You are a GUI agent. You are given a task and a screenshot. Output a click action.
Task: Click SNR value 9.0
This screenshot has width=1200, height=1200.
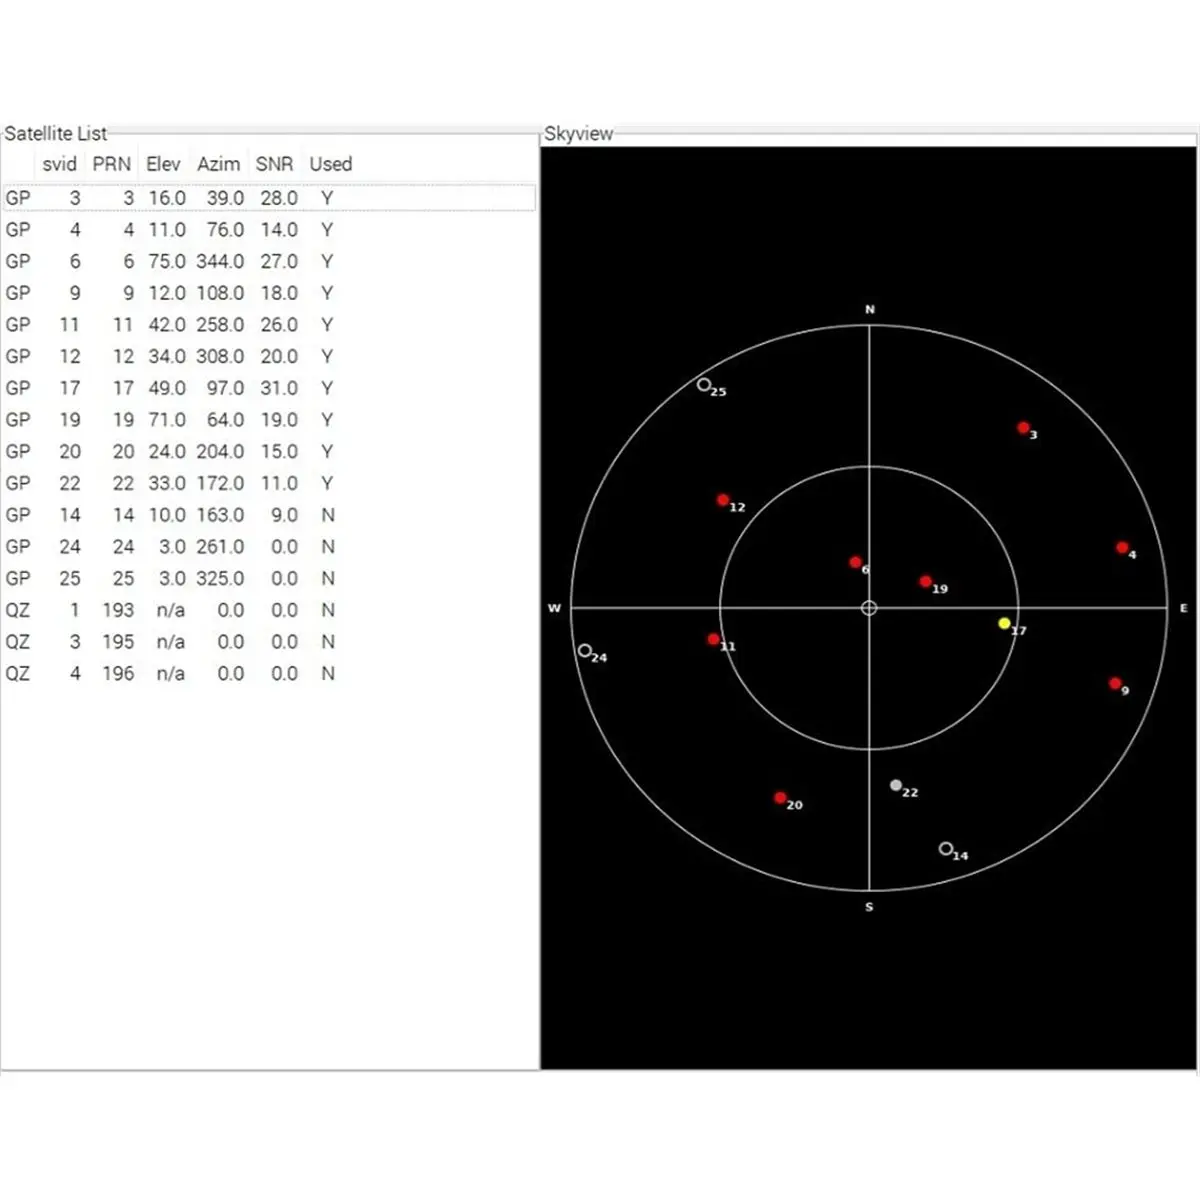pos(284,515)
